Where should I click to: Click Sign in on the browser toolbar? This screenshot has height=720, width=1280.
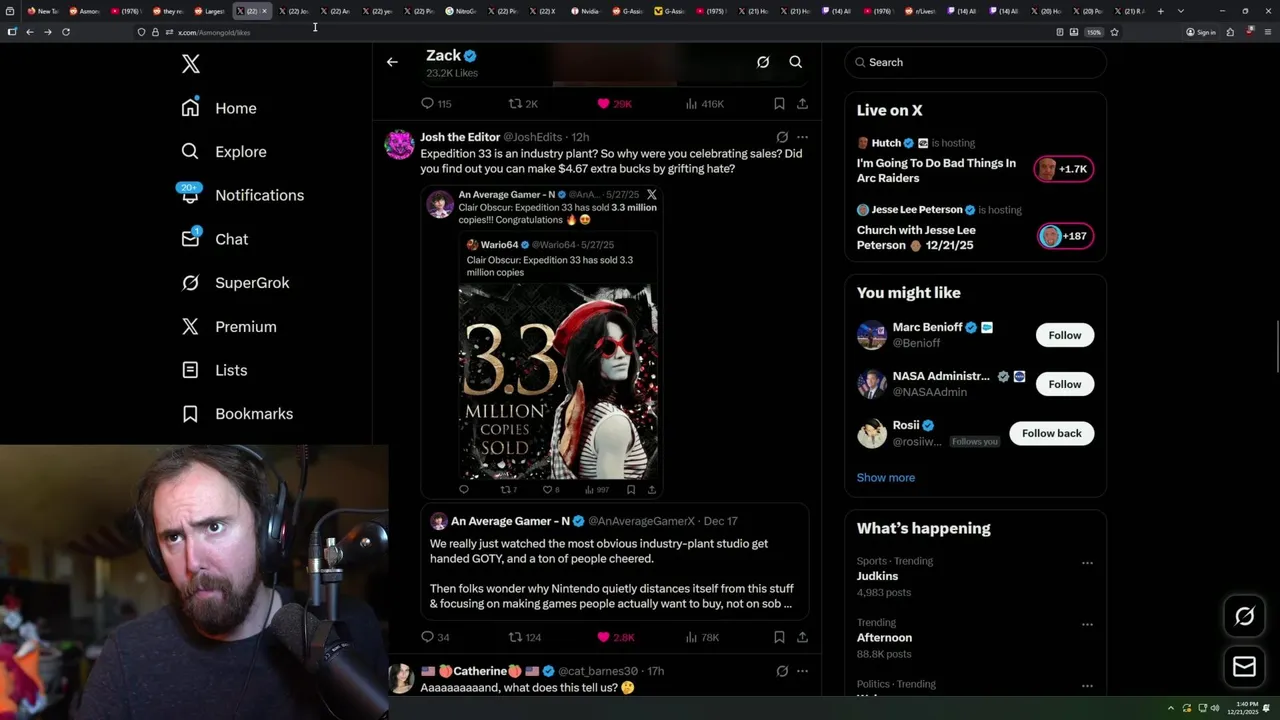[1201, 32]
